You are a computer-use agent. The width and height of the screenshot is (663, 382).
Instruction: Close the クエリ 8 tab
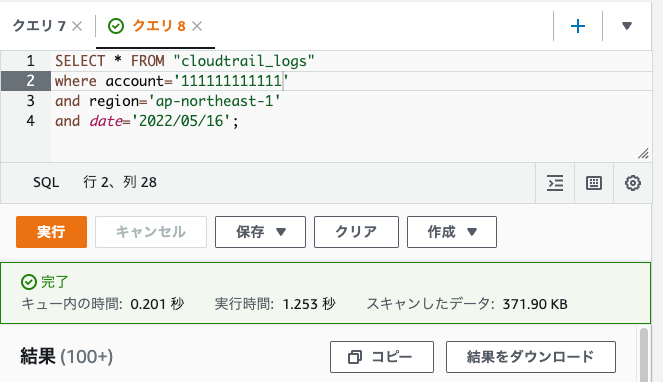197,26
